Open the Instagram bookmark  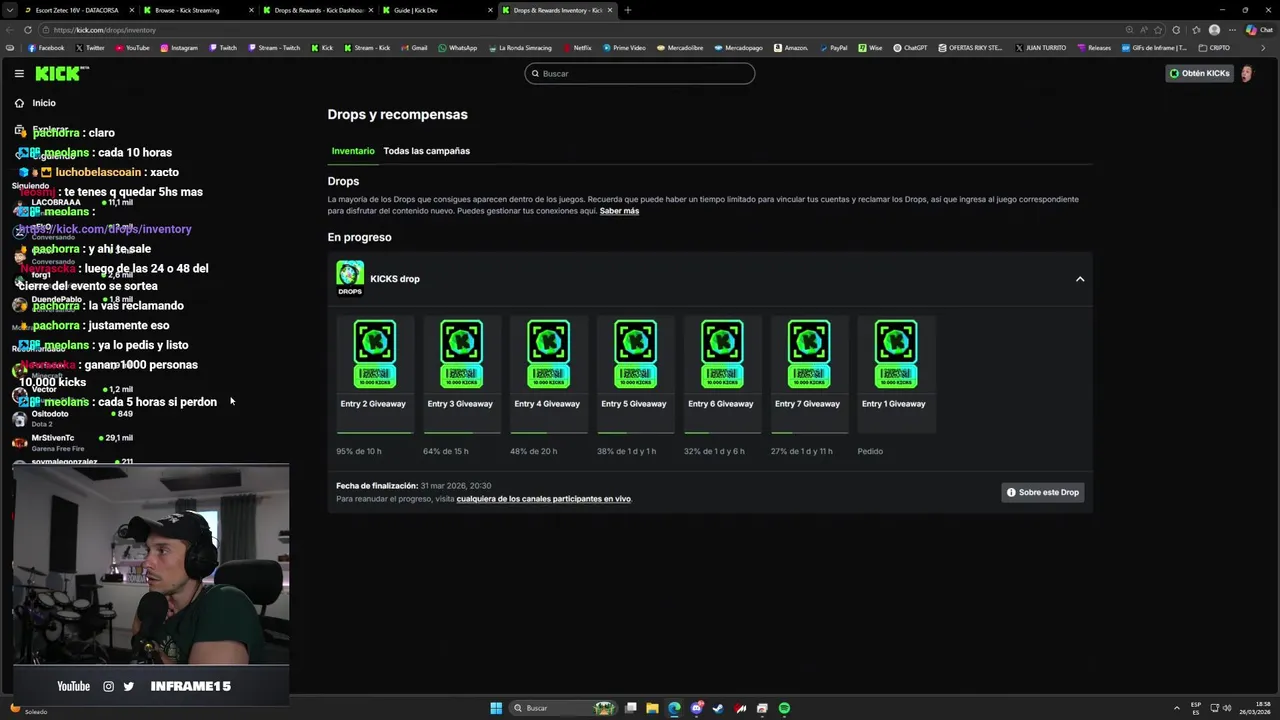point(179,47)
